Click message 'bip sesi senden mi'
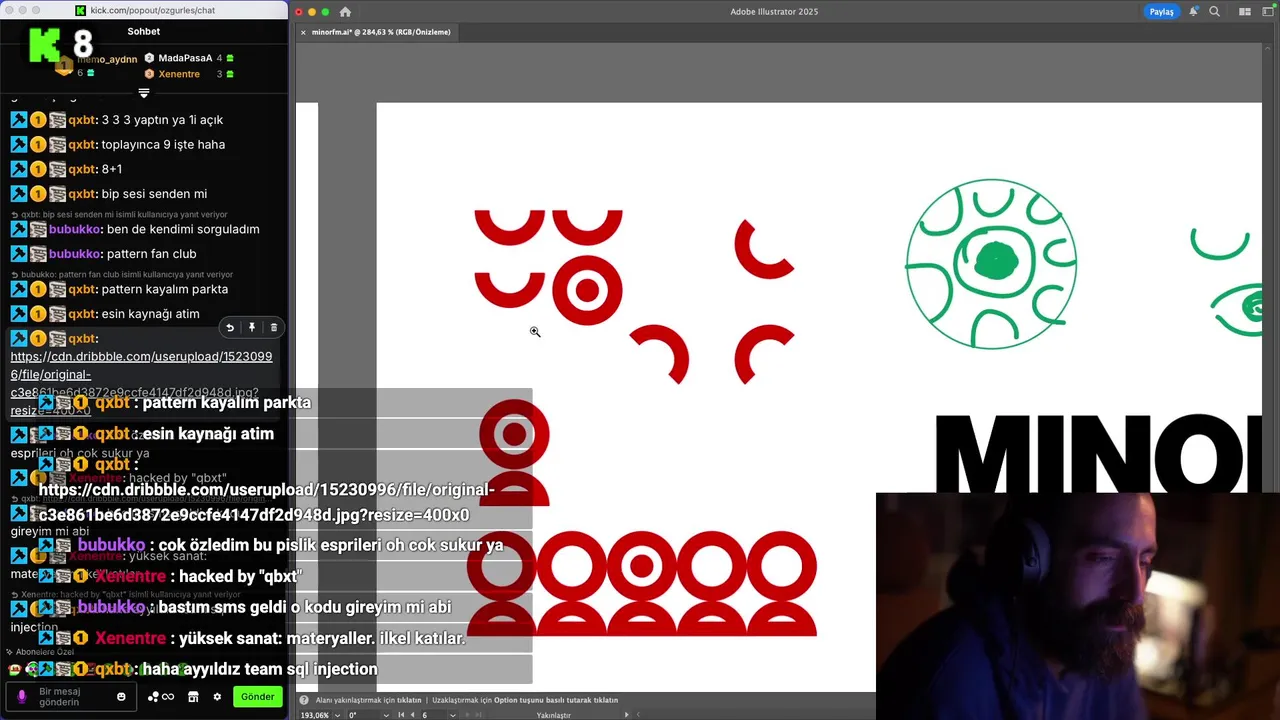The height and width of the screenshot is (720, 1280). pyautogui.click(x=154, y=194)
